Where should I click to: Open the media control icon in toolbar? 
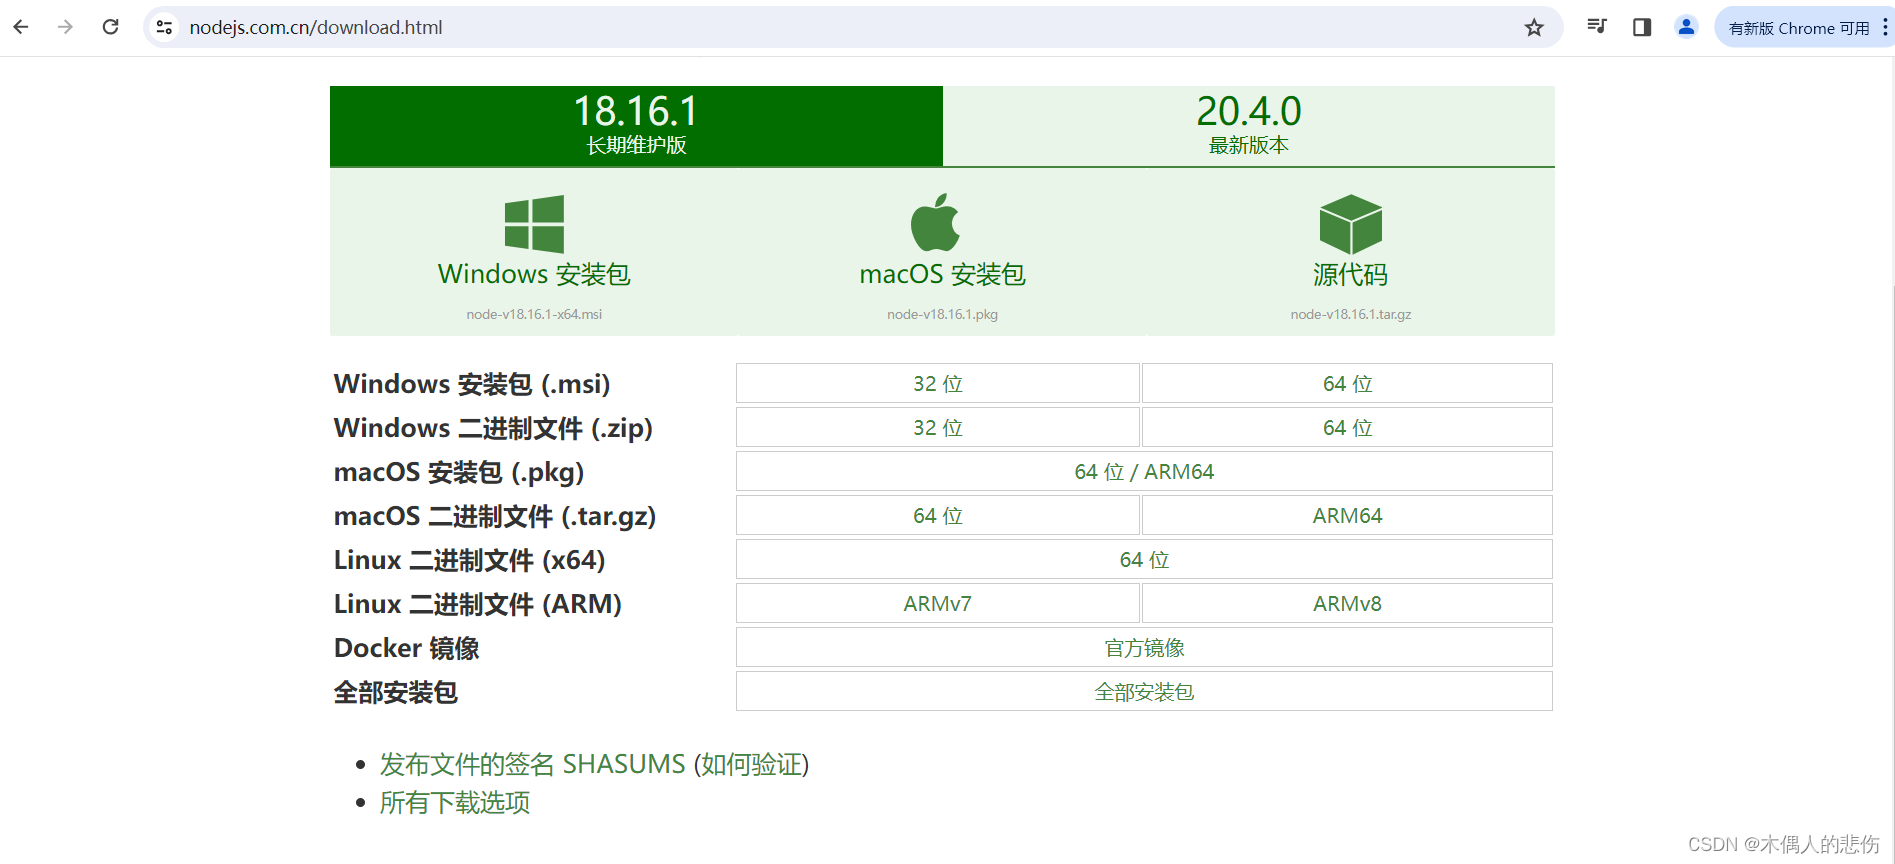click(1597, 27)
